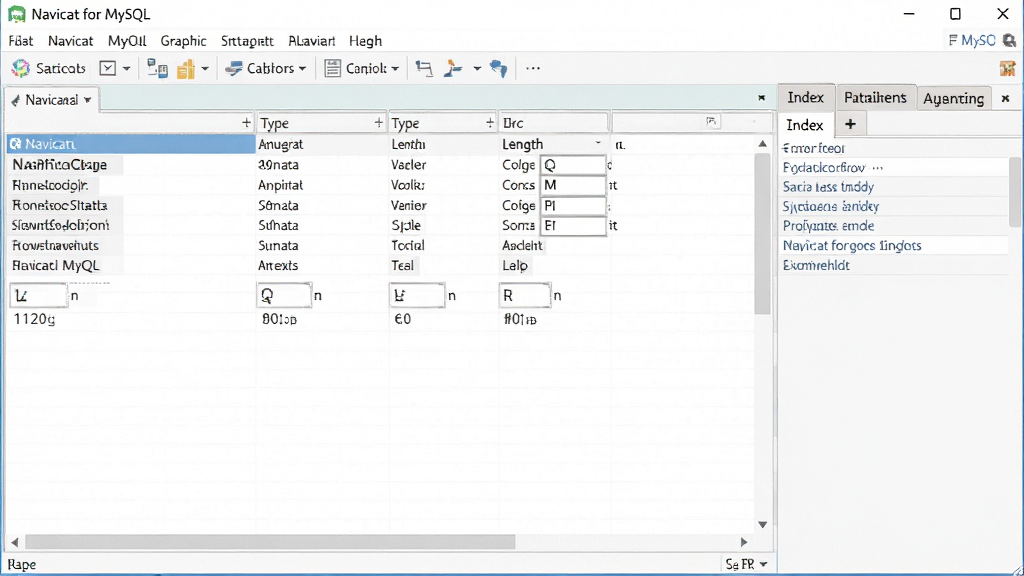Select the Rowetnaveluts row
The height and width of the screenshot is (576, 1024).
click(56, 246)
